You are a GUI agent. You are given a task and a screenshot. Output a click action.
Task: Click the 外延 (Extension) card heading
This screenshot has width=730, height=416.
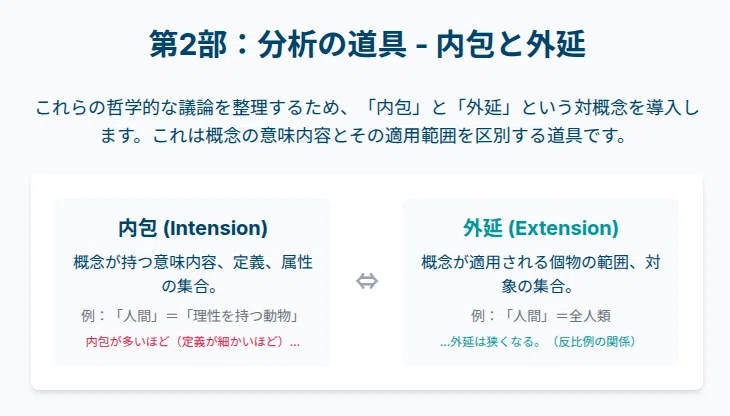point(541,228)
